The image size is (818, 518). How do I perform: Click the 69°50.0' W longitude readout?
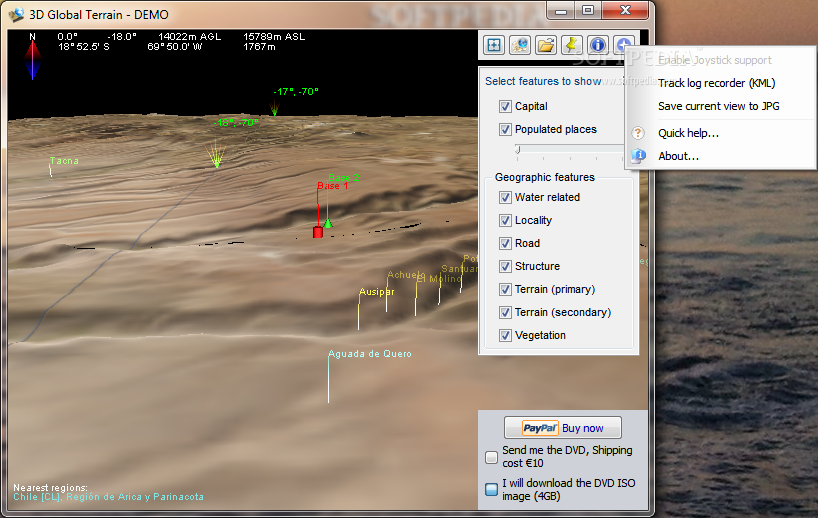tap(174, 46)
